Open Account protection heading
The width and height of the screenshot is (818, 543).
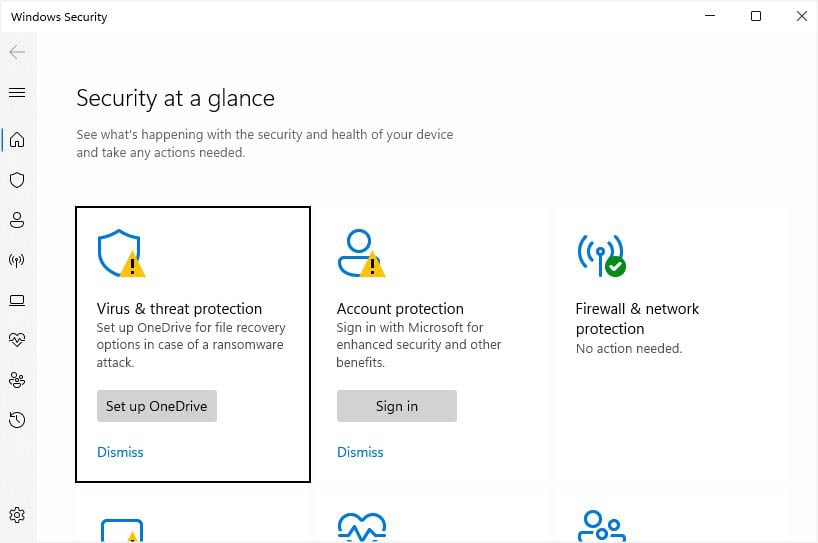click(x=400, y=309)
